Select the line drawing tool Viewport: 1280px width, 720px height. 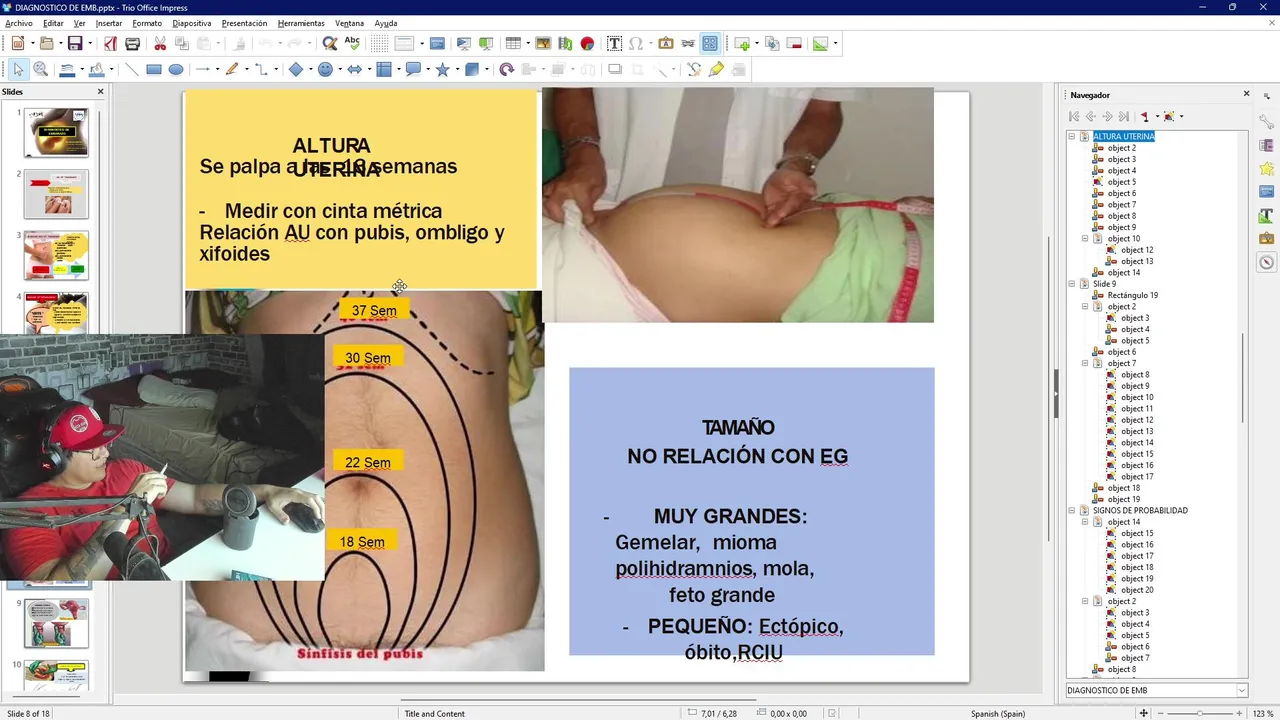pos(131,69)
